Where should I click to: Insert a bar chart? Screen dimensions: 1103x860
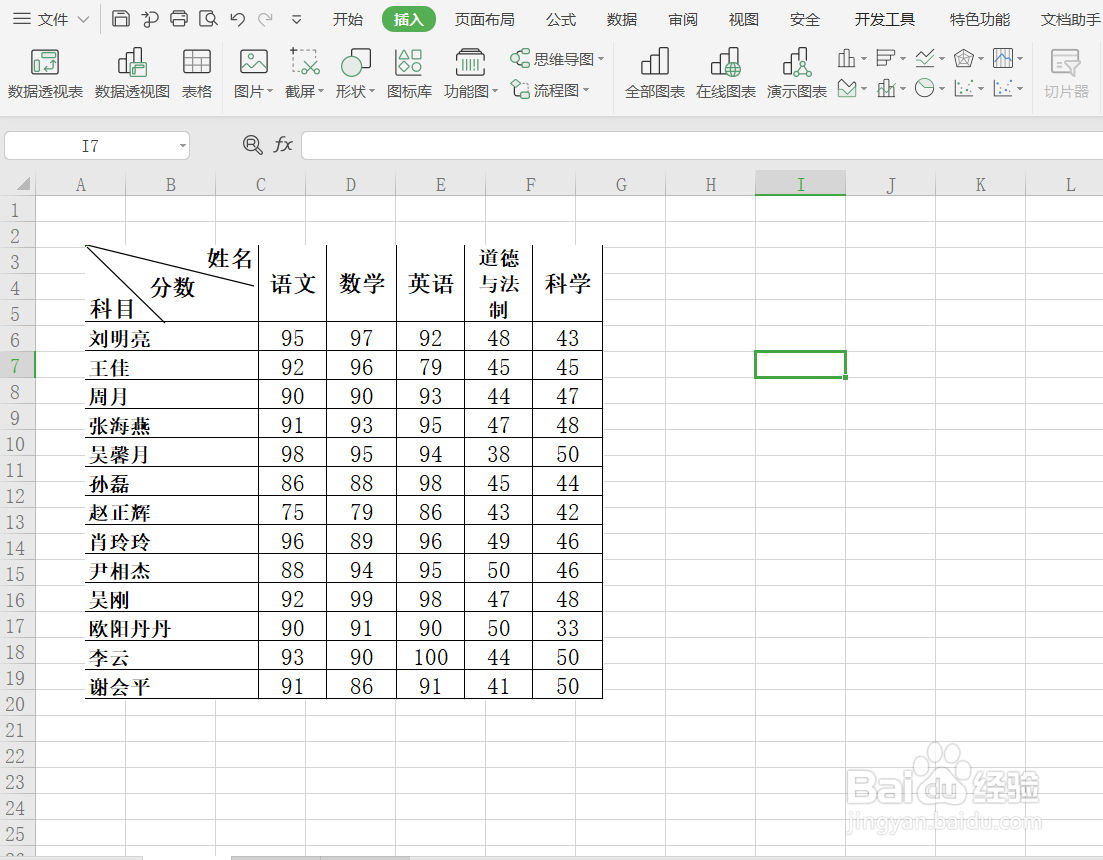(886, 58)
